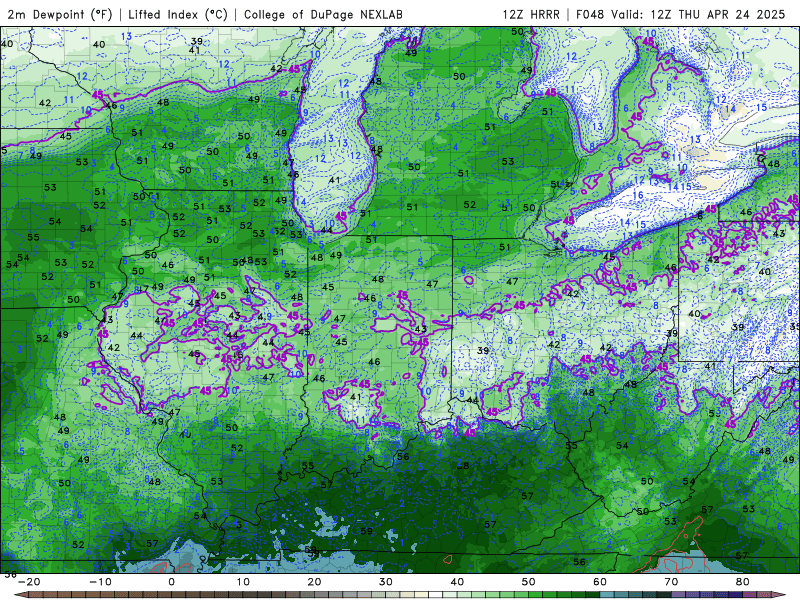Click the '60' color scale label

point(600,582)
